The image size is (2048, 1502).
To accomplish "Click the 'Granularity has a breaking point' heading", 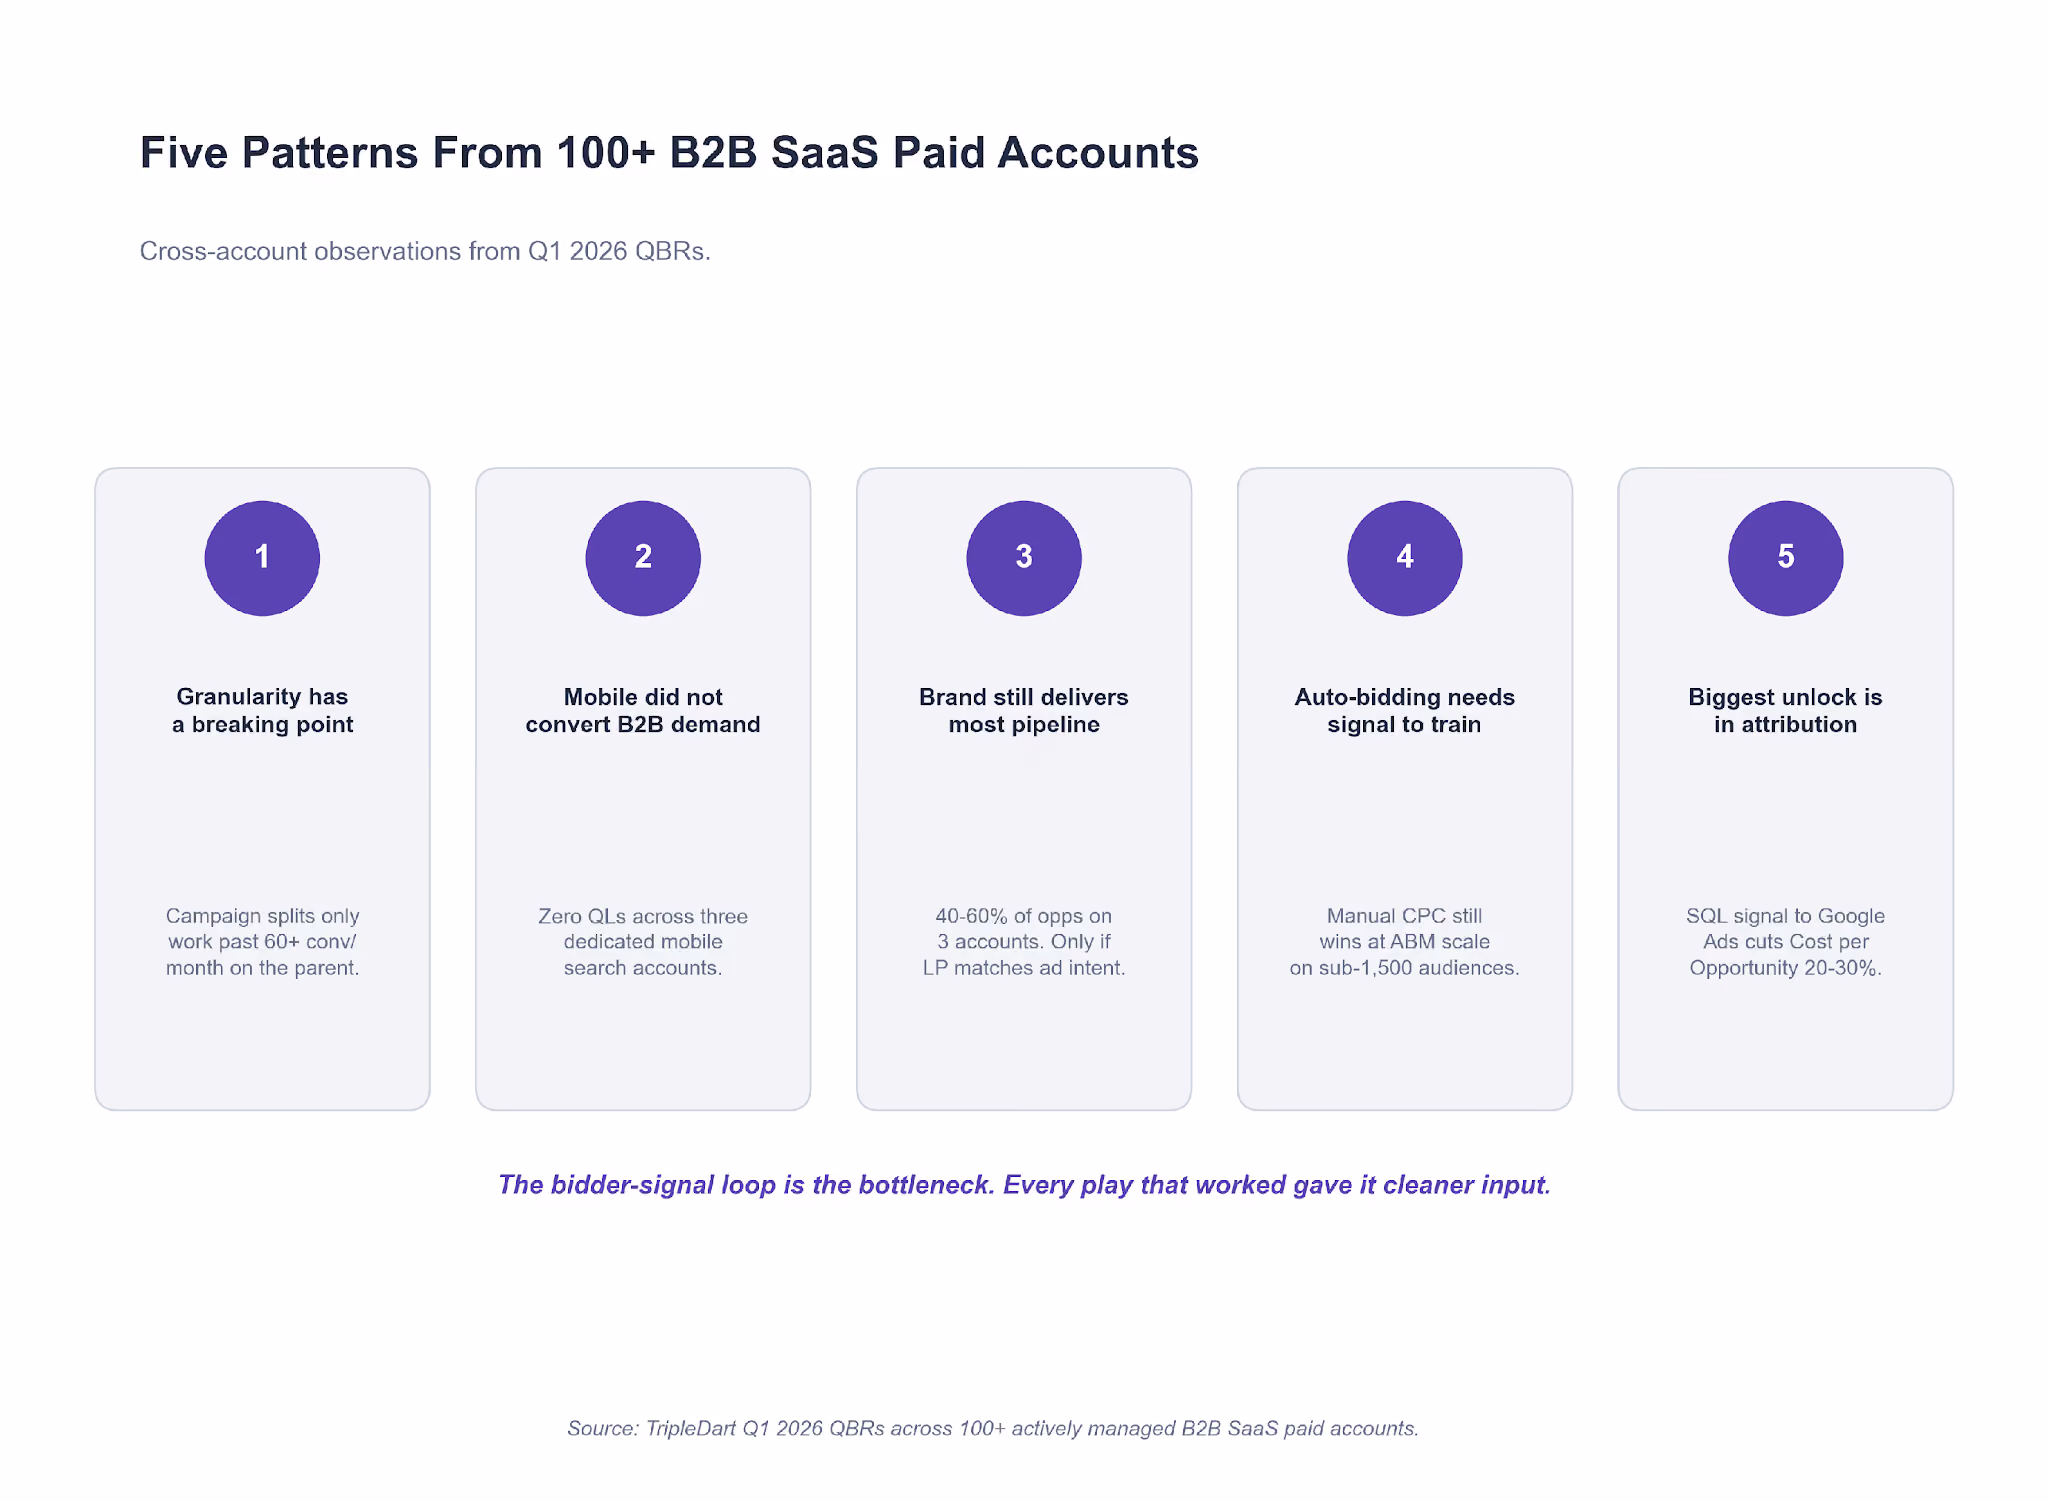I will pyautogui.click(x=262, y=710).
